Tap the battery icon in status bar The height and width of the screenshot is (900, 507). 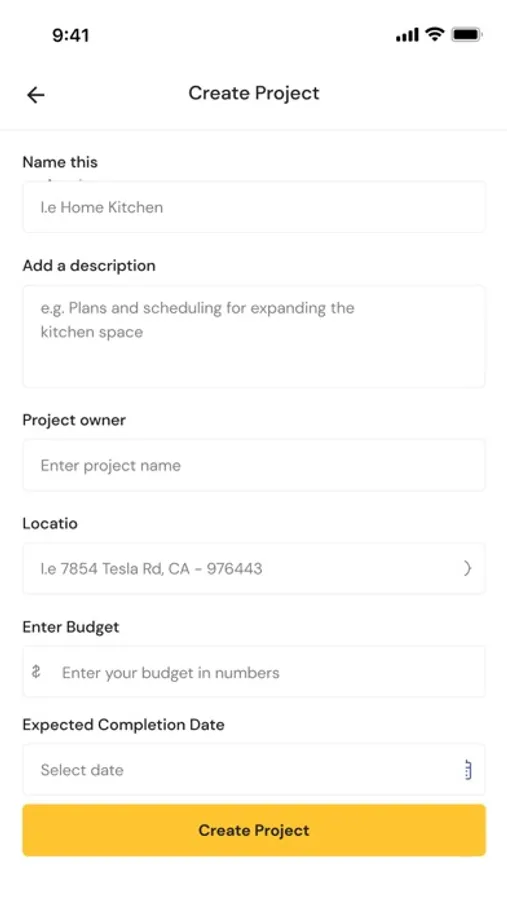pyautogui.click(x=467, y=35)
